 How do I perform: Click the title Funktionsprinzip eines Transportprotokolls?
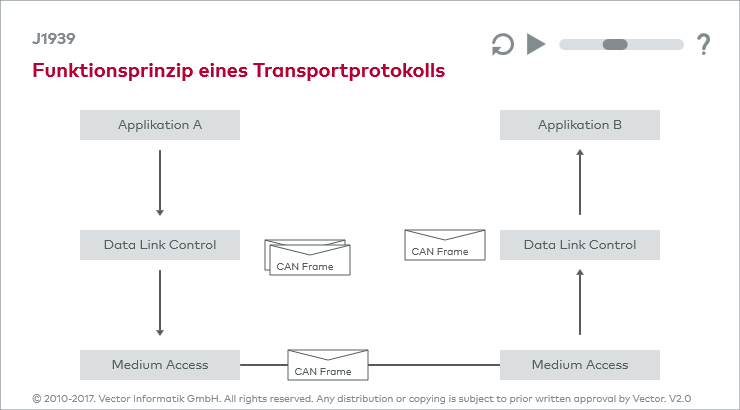pos(239,71)
